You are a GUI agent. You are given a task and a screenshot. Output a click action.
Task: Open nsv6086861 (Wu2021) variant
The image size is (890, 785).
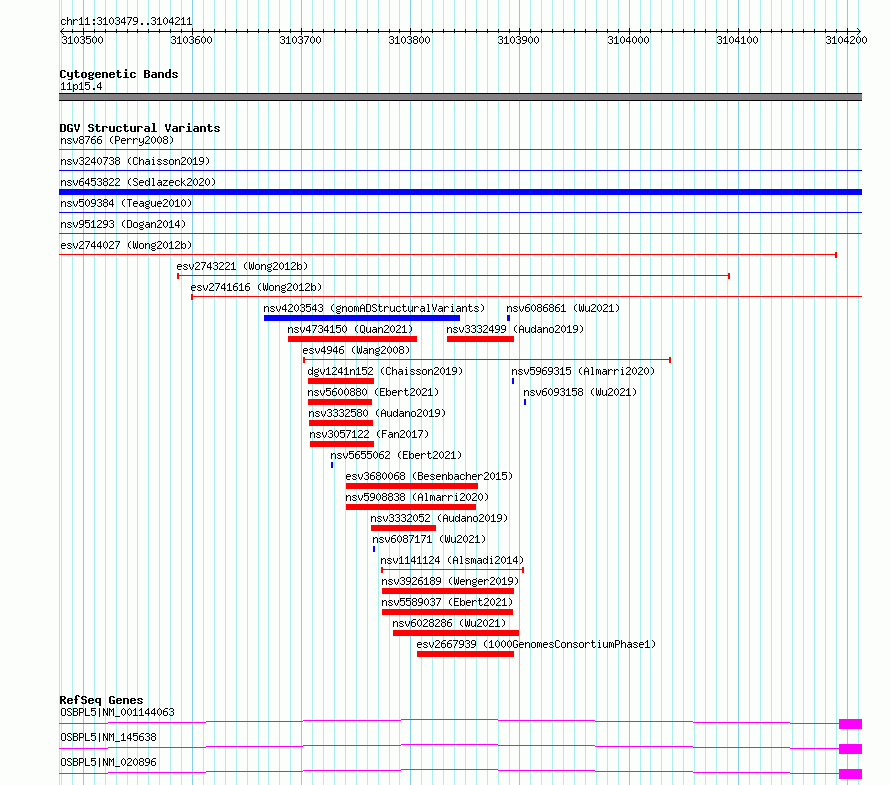click(x=563, y=308)
